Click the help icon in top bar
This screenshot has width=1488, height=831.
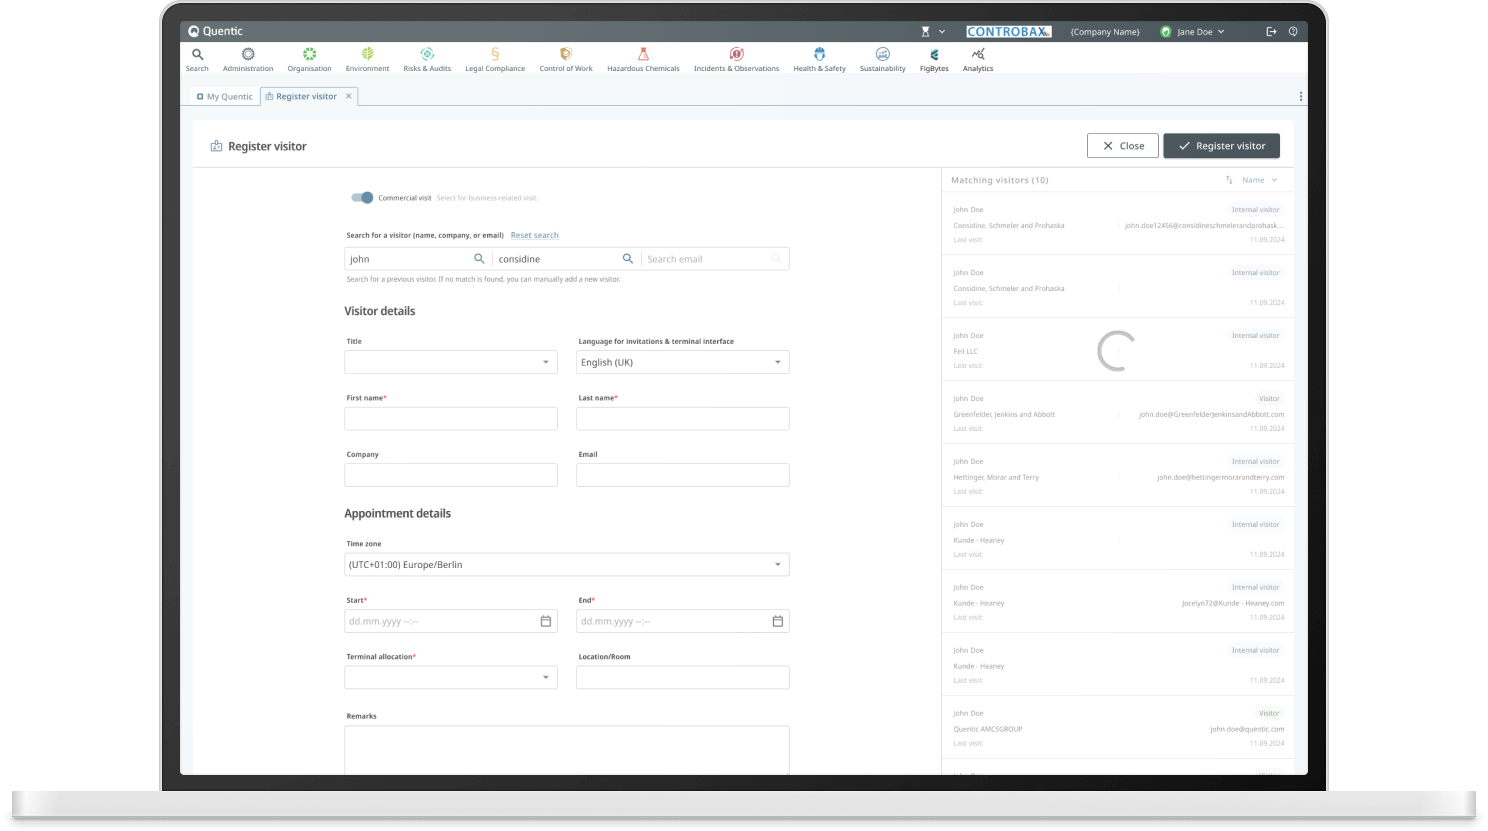click(1293, 32)
